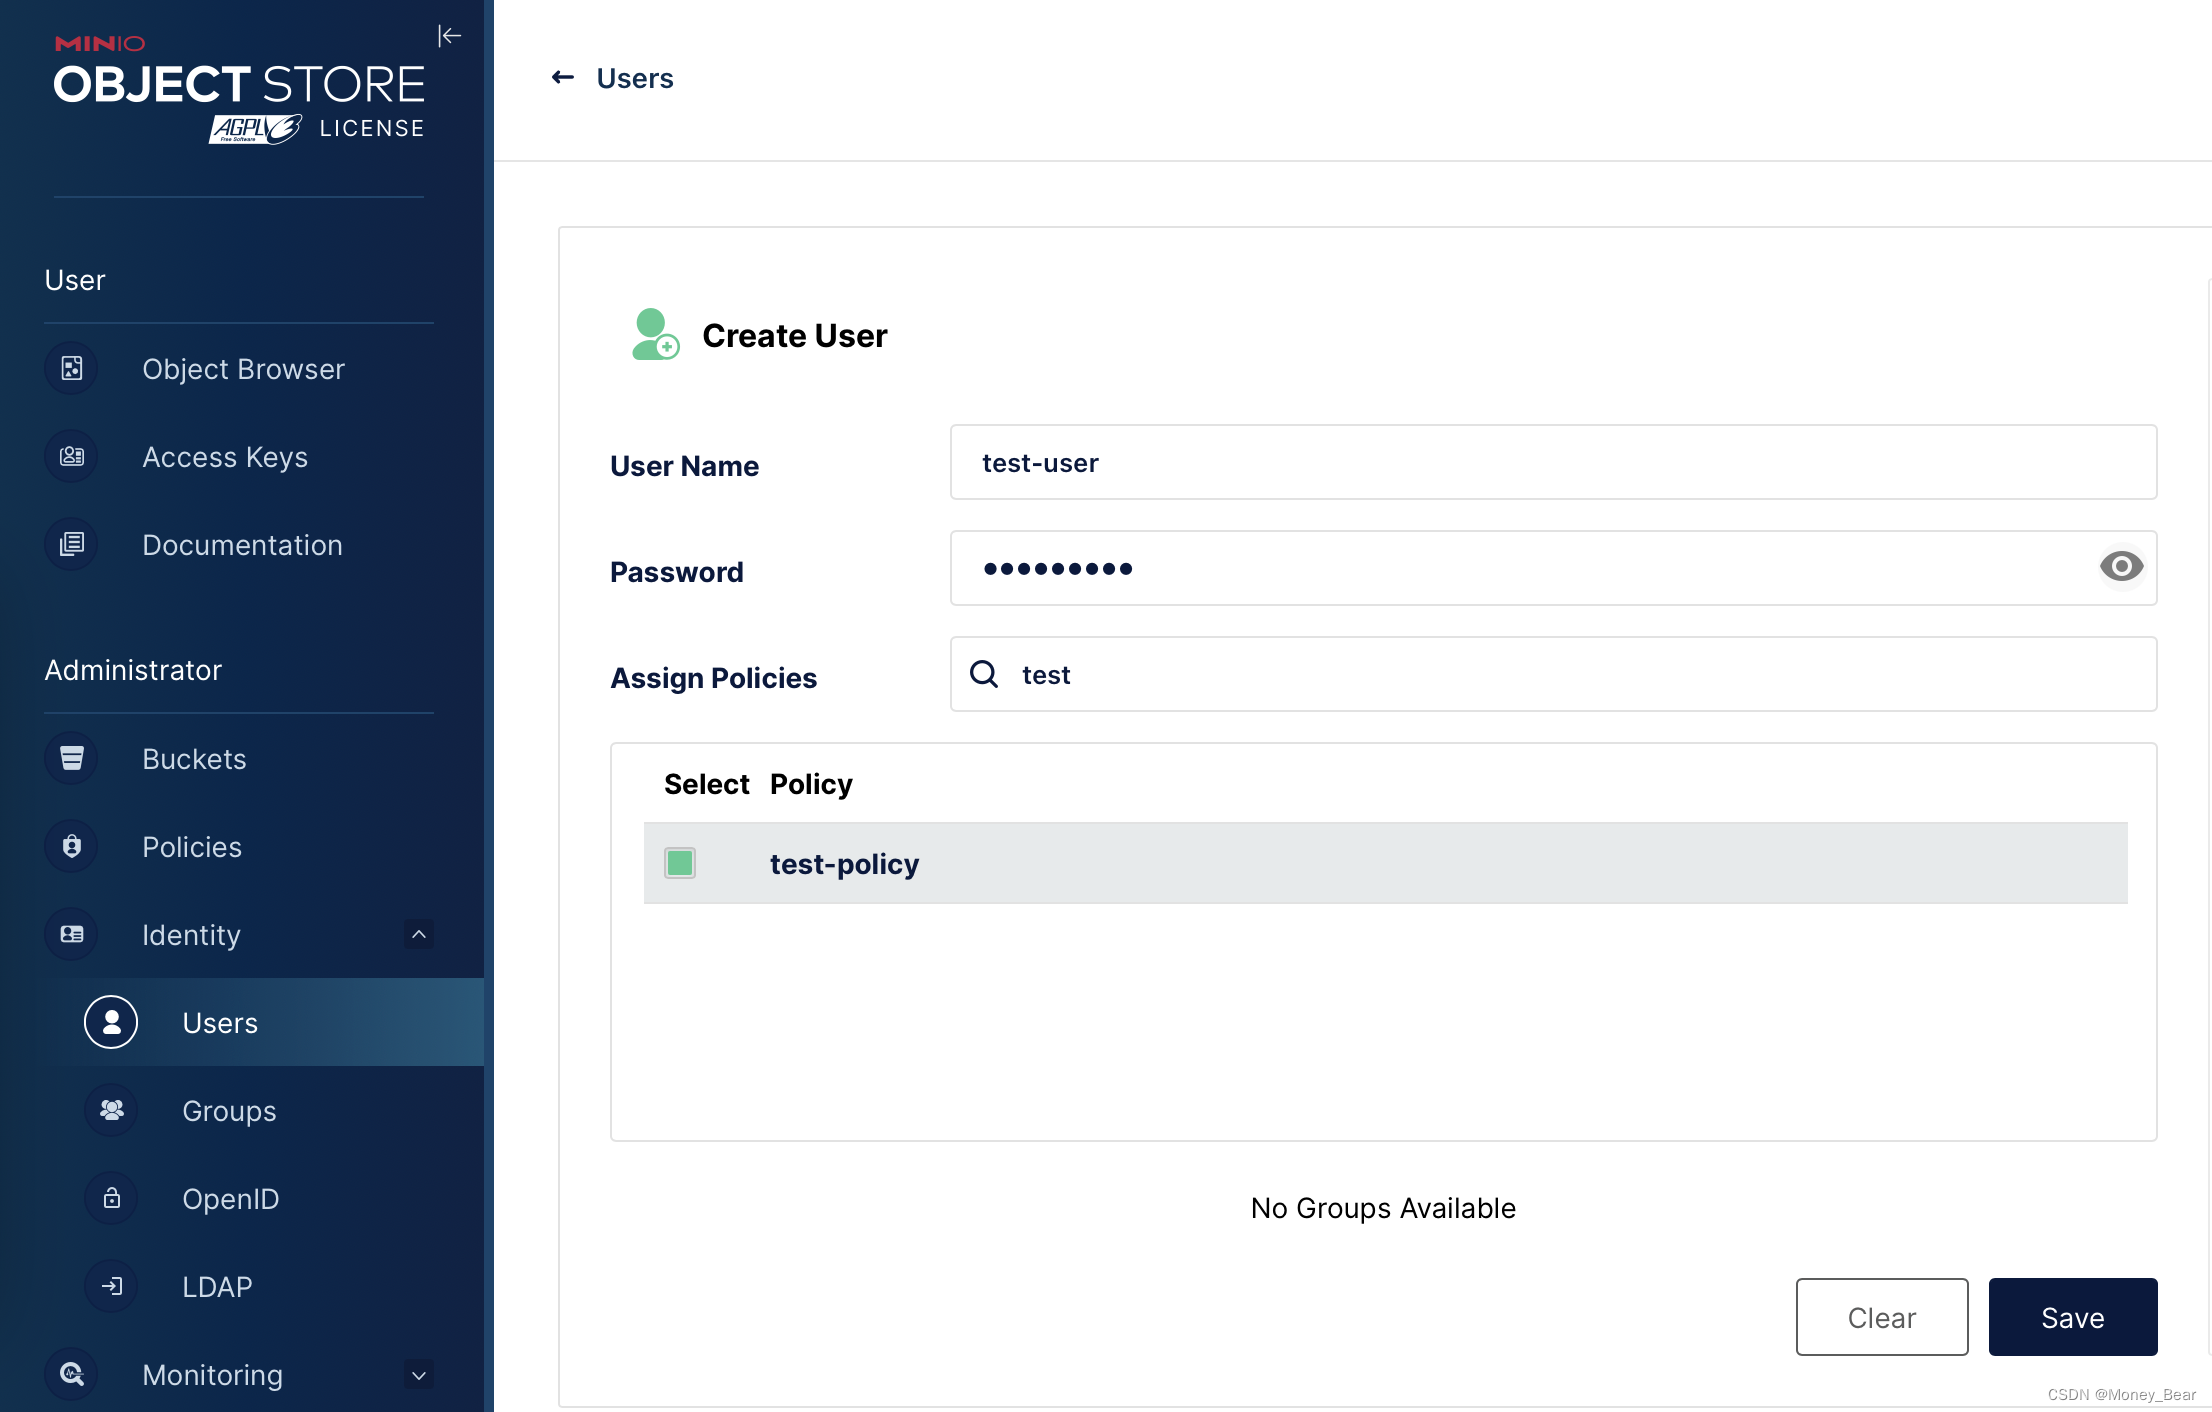This screenshot has height=1412, width=2212.
Task: Click the Object Browser icon
Action: (71, 368)
